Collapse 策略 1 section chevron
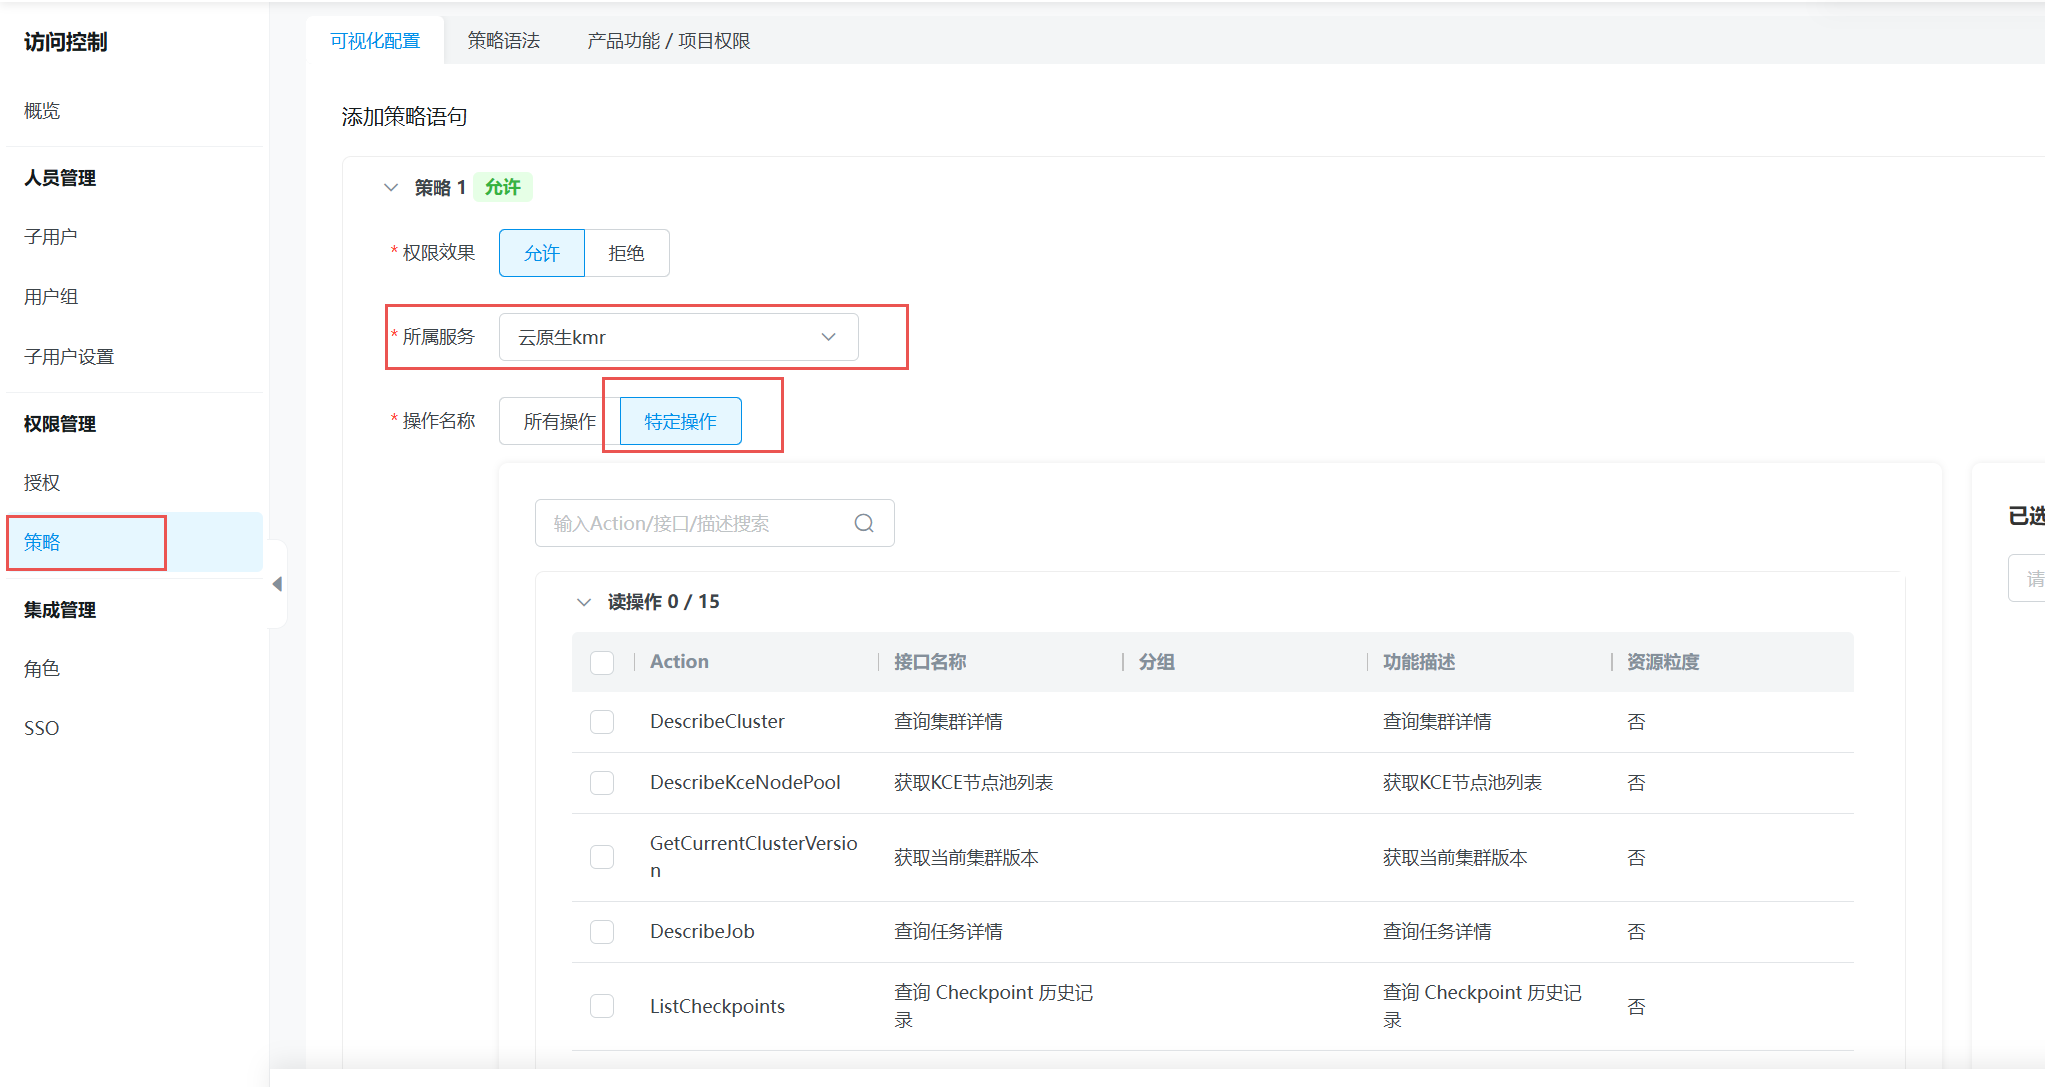 (x=391, y=187)
